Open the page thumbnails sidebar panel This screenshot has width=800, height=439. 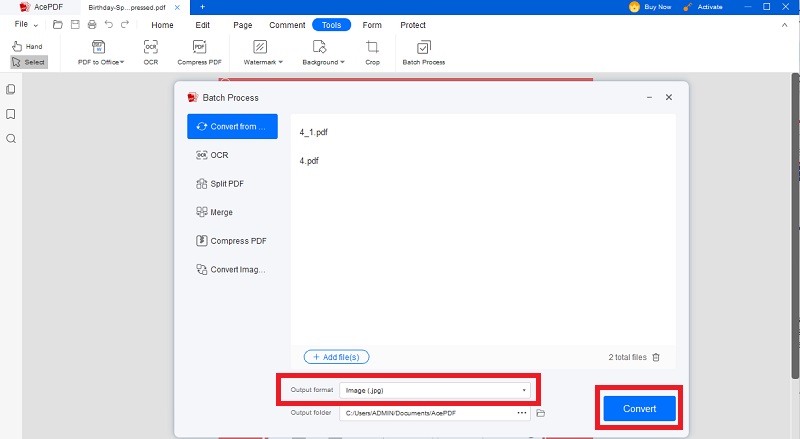click(x=11, y=89)
